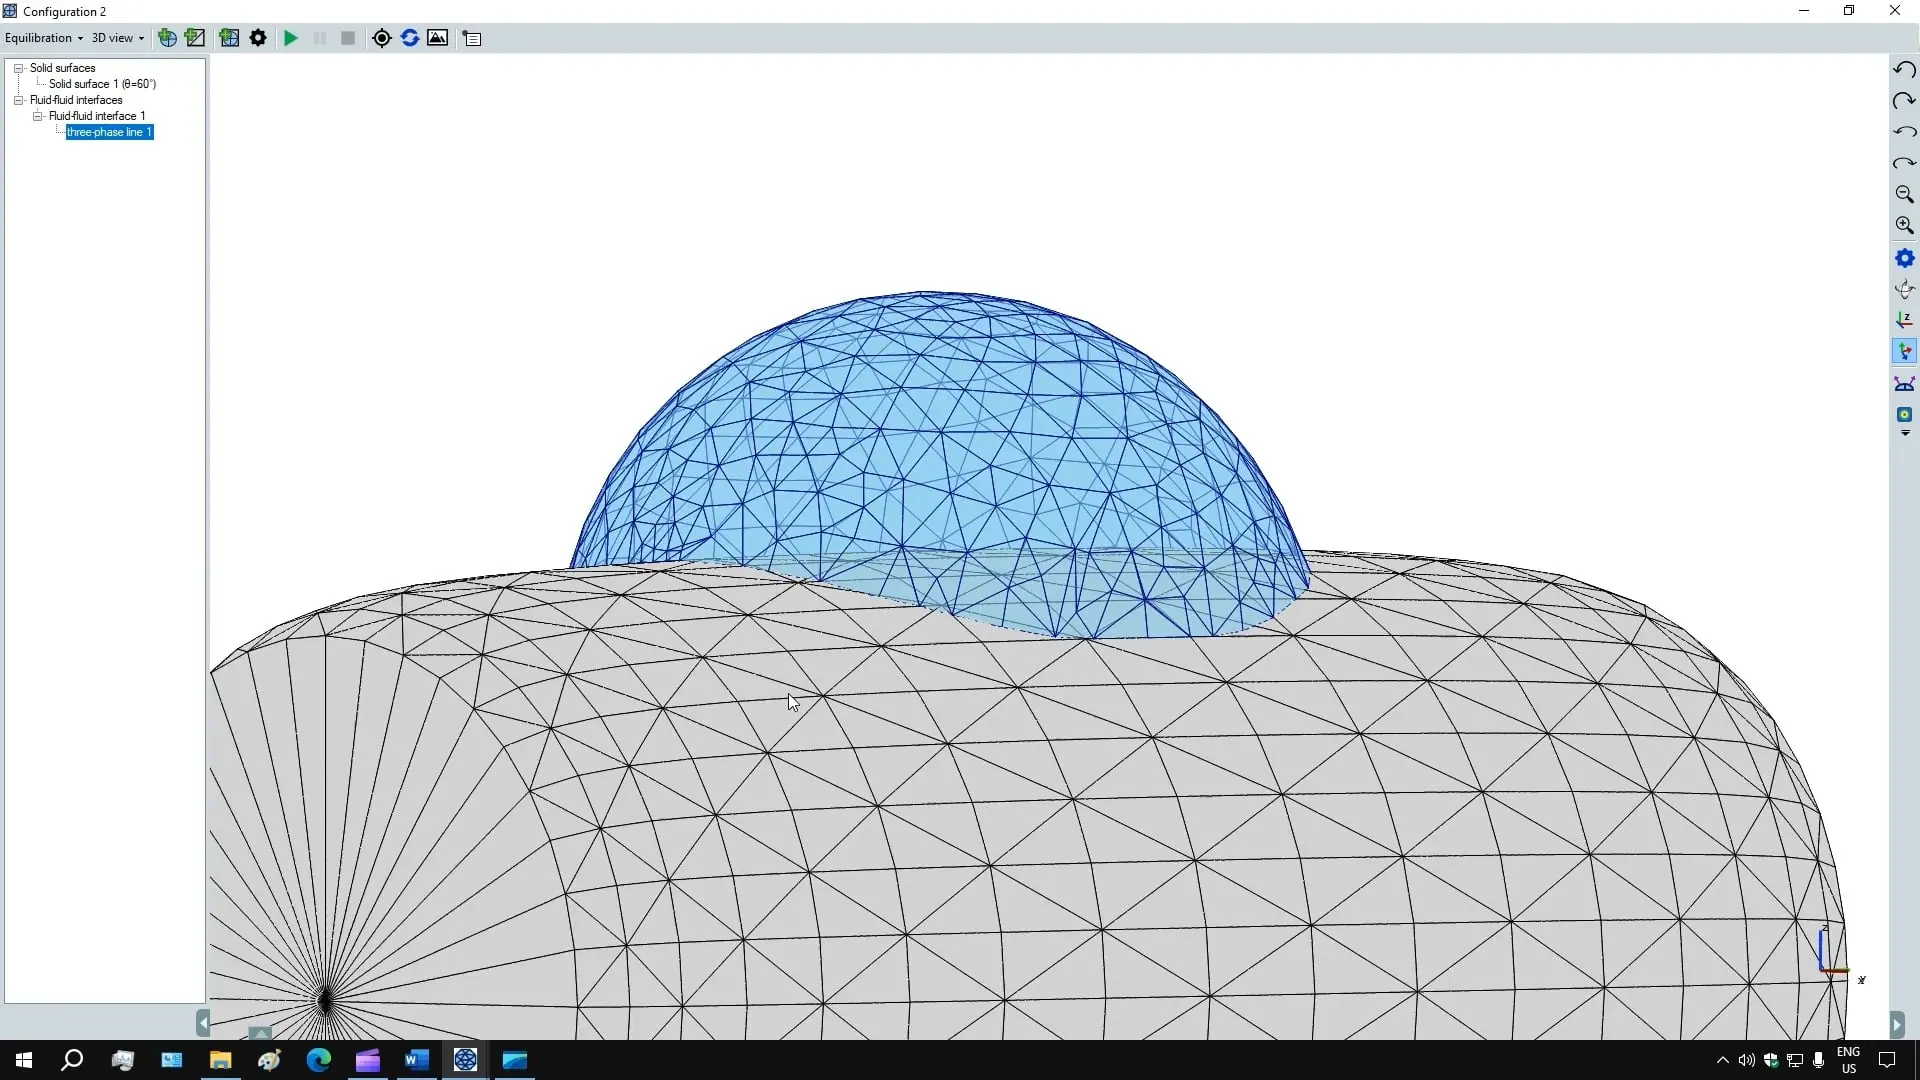1920x1080 pixels.
Task: Rotate view clockwise with large arrow
Action: click(x=1904, y=100)
